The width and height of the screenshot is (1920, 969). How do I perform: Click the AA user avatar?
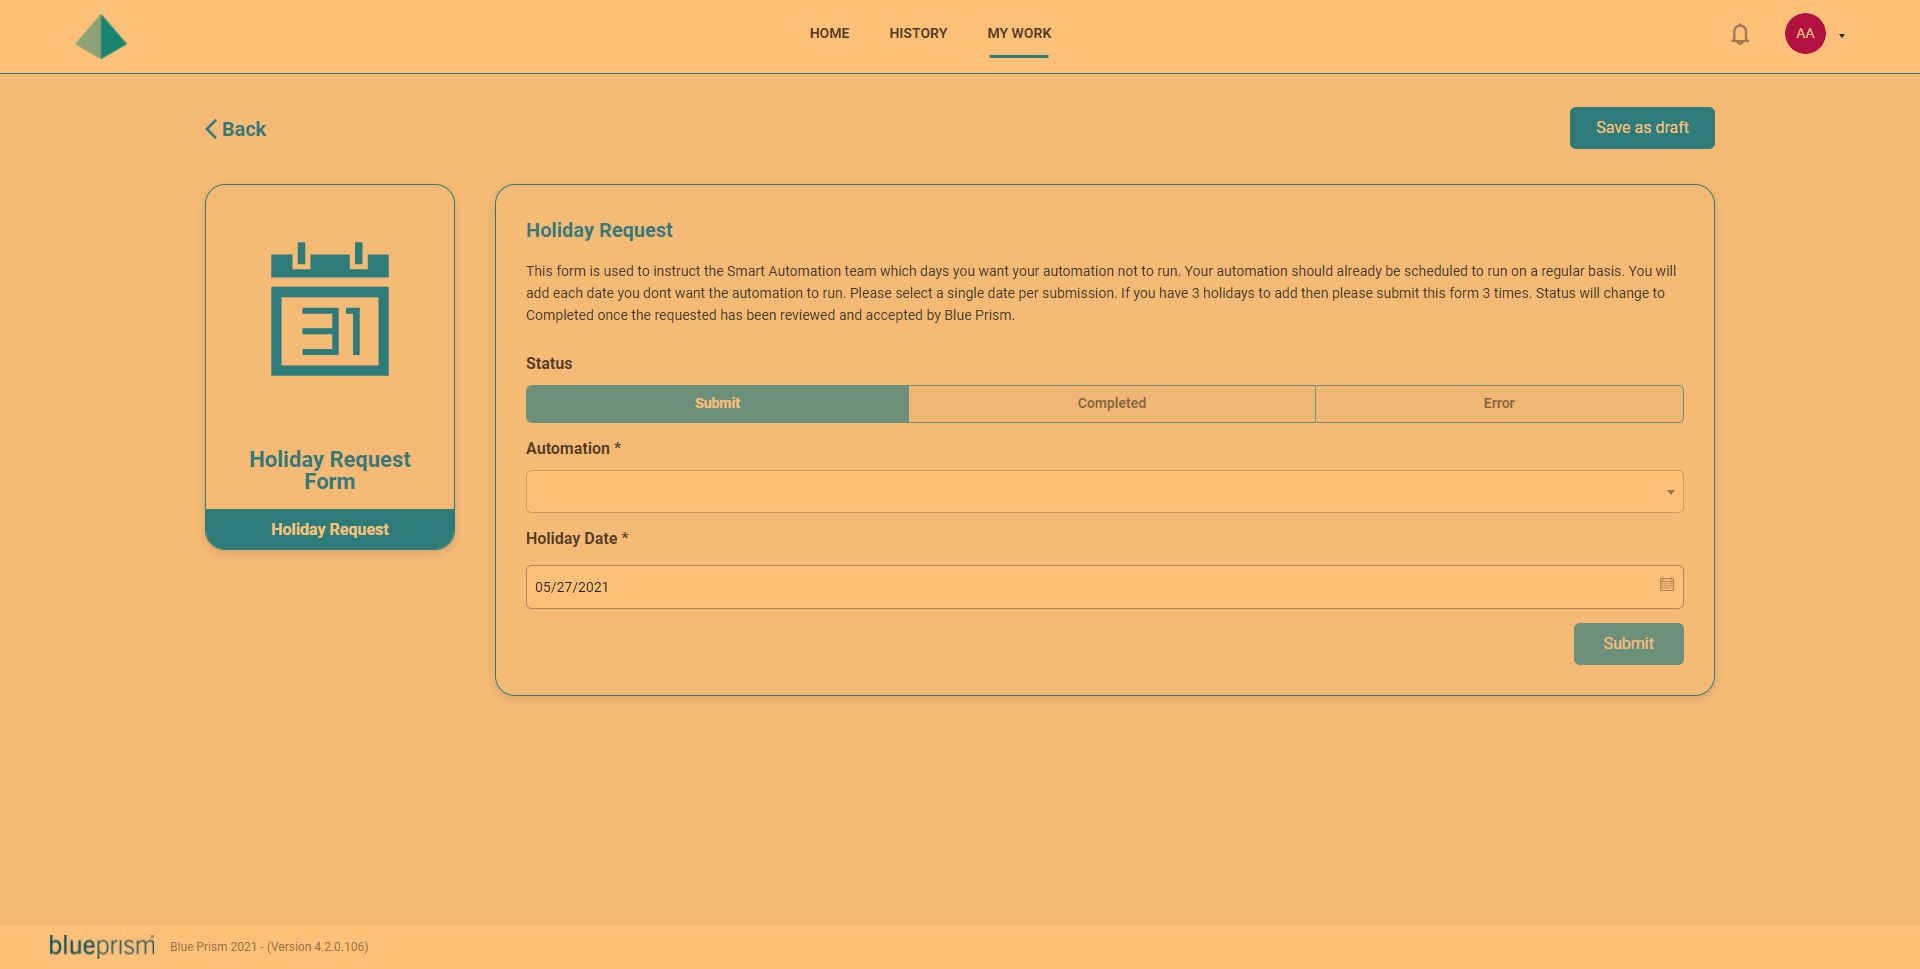click(x=1805, y=34)
